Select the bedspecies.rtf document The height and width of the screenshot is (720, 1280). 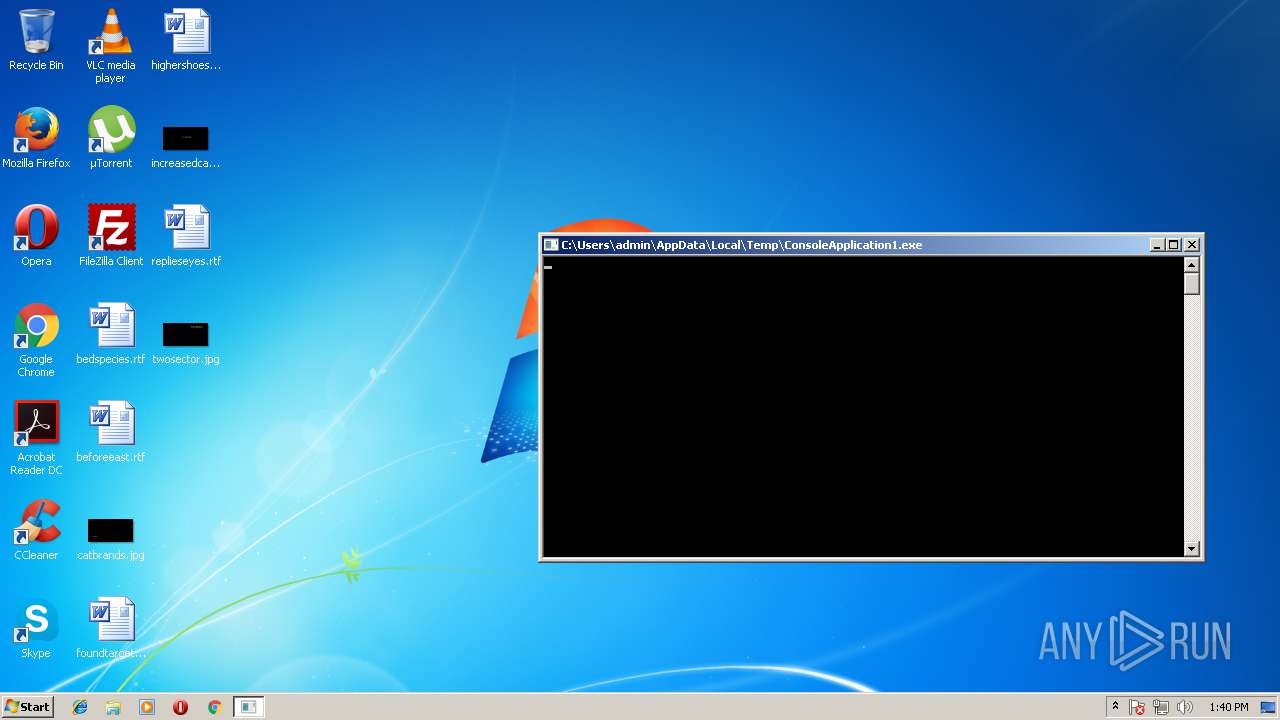click(110, 335)
